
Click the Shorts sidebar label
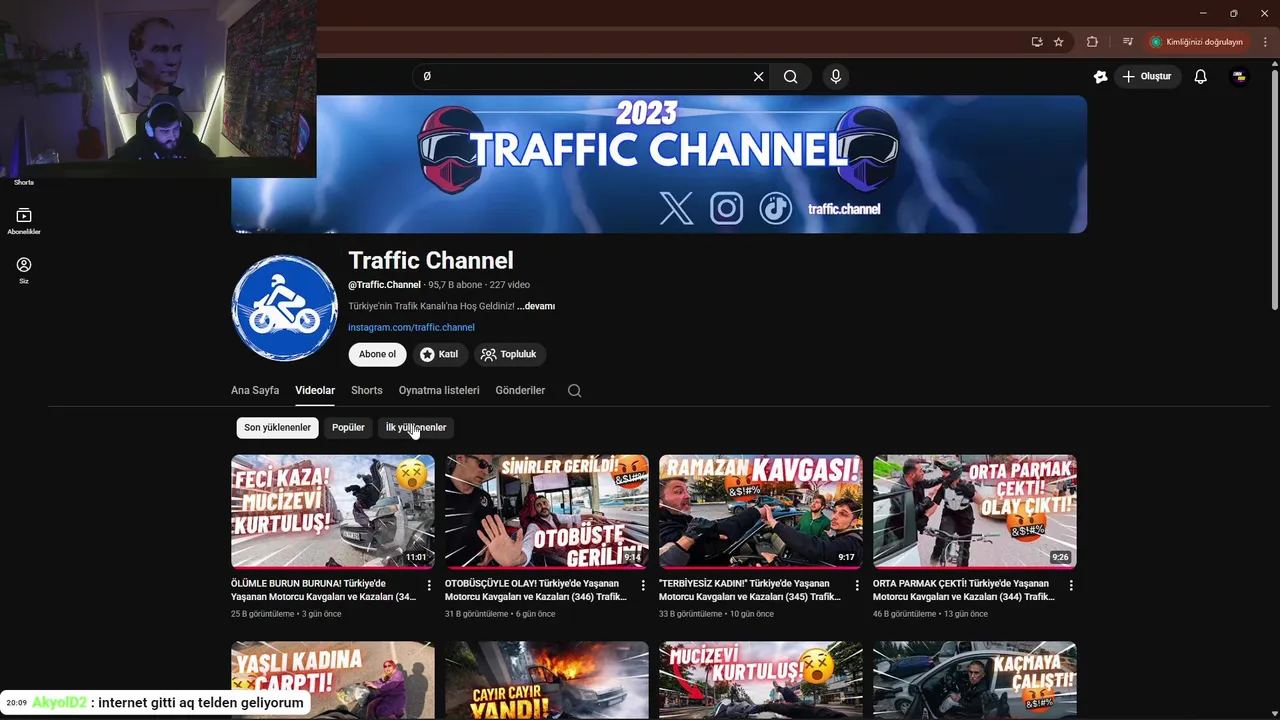click(24, 182)
